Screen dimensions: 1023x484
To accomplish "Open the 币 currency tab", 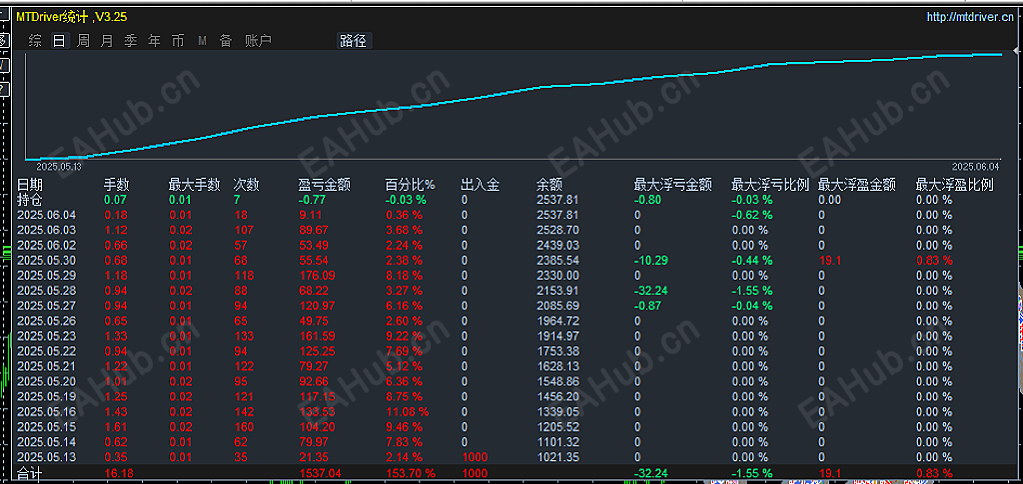I will [178, 41].
